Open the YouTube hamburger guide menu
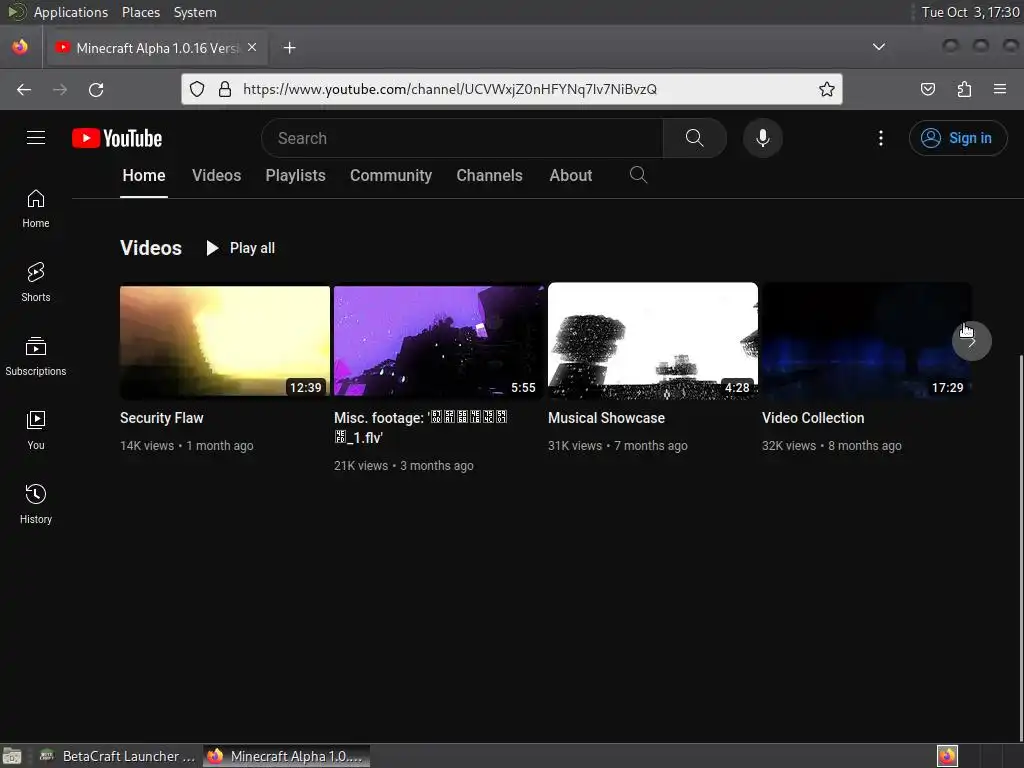This screenshot has width=1024, height=768. (36, 138)
